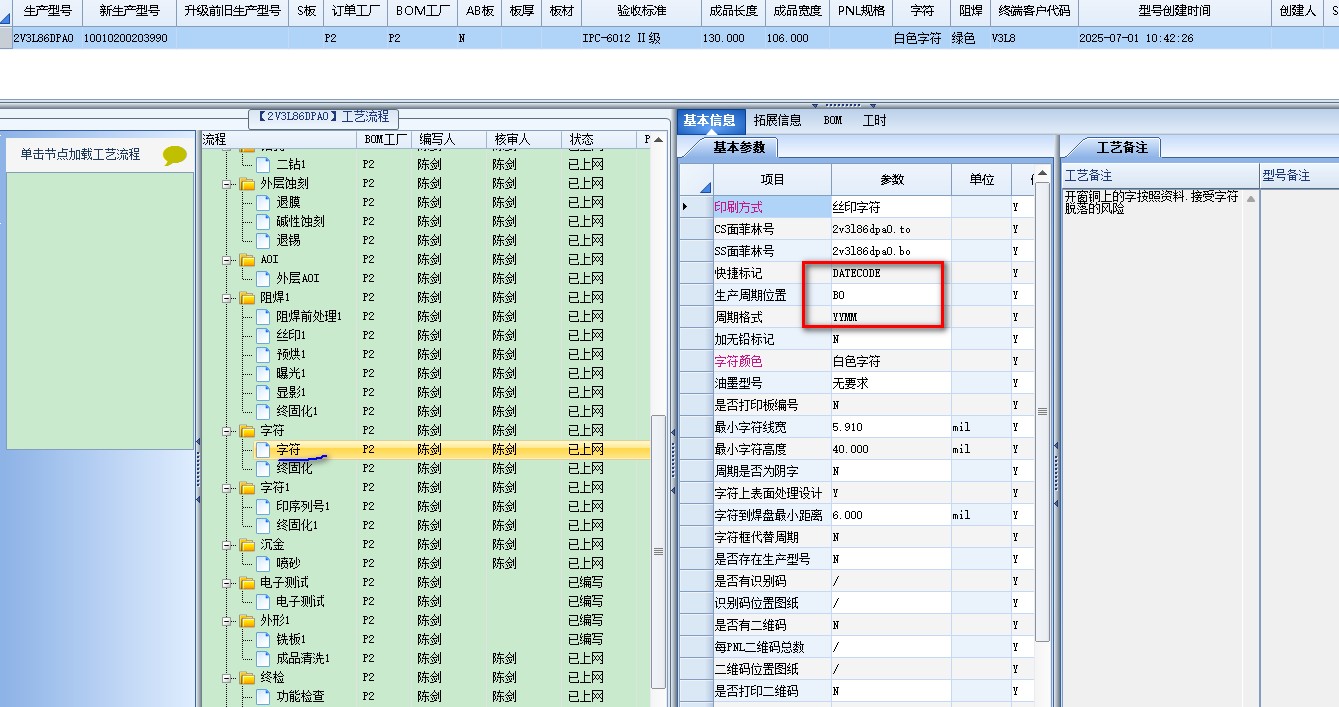Viewport: 1339px width, 707px height.
Task: Click the 周期格式 value cell YYMM
Action: tap(890, 317)
